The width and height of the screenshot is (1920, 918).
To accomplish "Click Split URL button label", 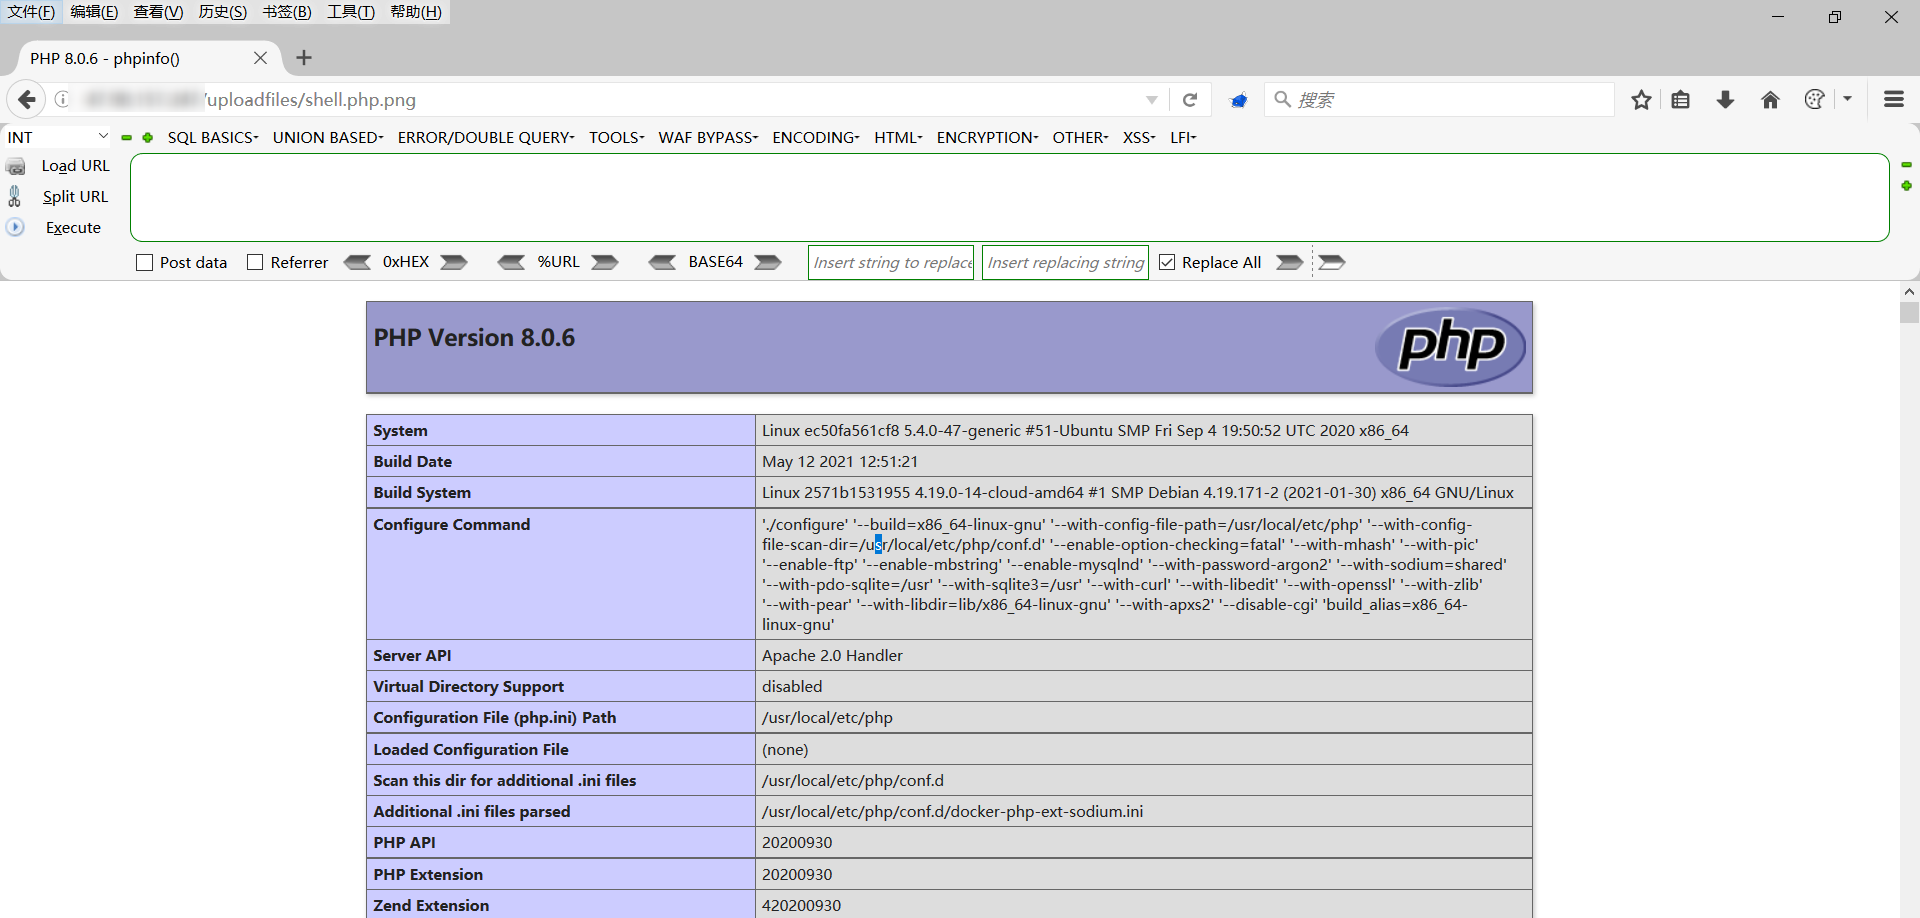I will click(x=75, y=197).
